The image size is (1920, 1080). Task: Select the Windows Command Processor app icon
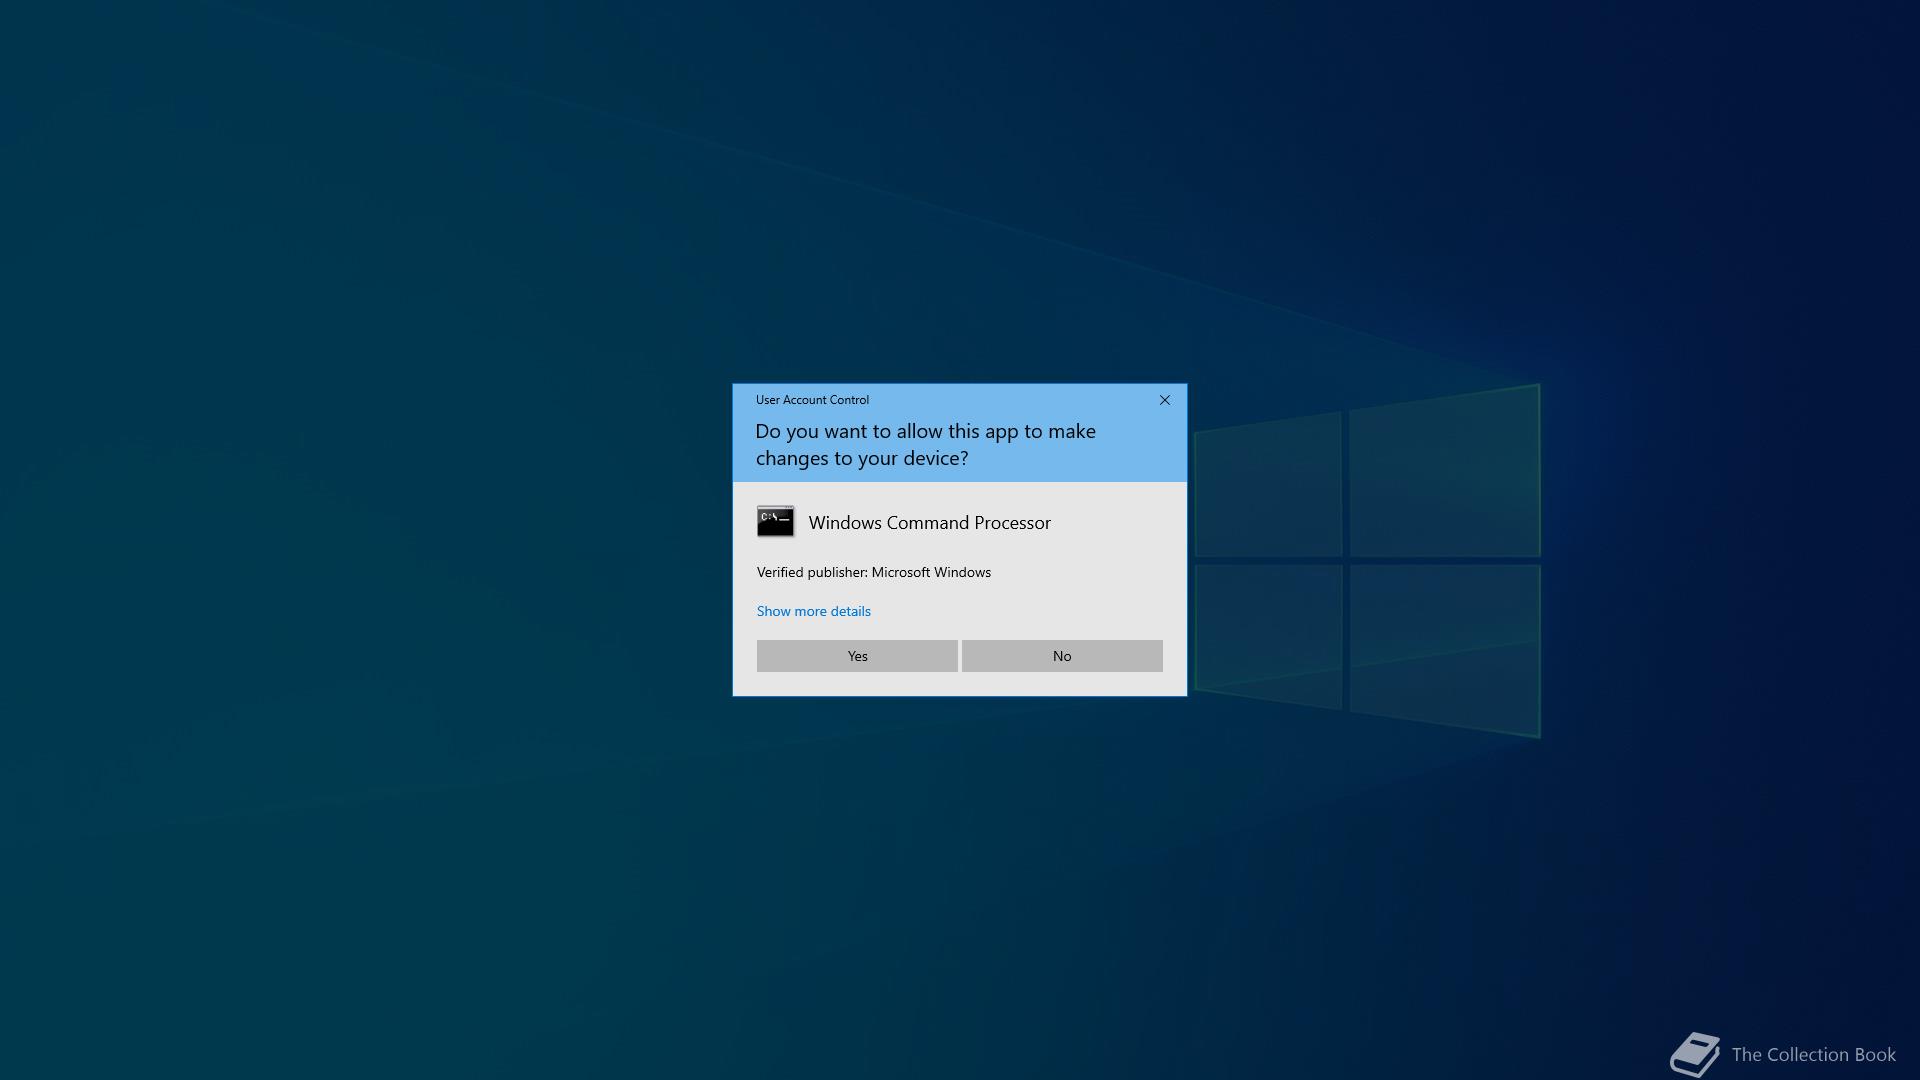(776, 521)
